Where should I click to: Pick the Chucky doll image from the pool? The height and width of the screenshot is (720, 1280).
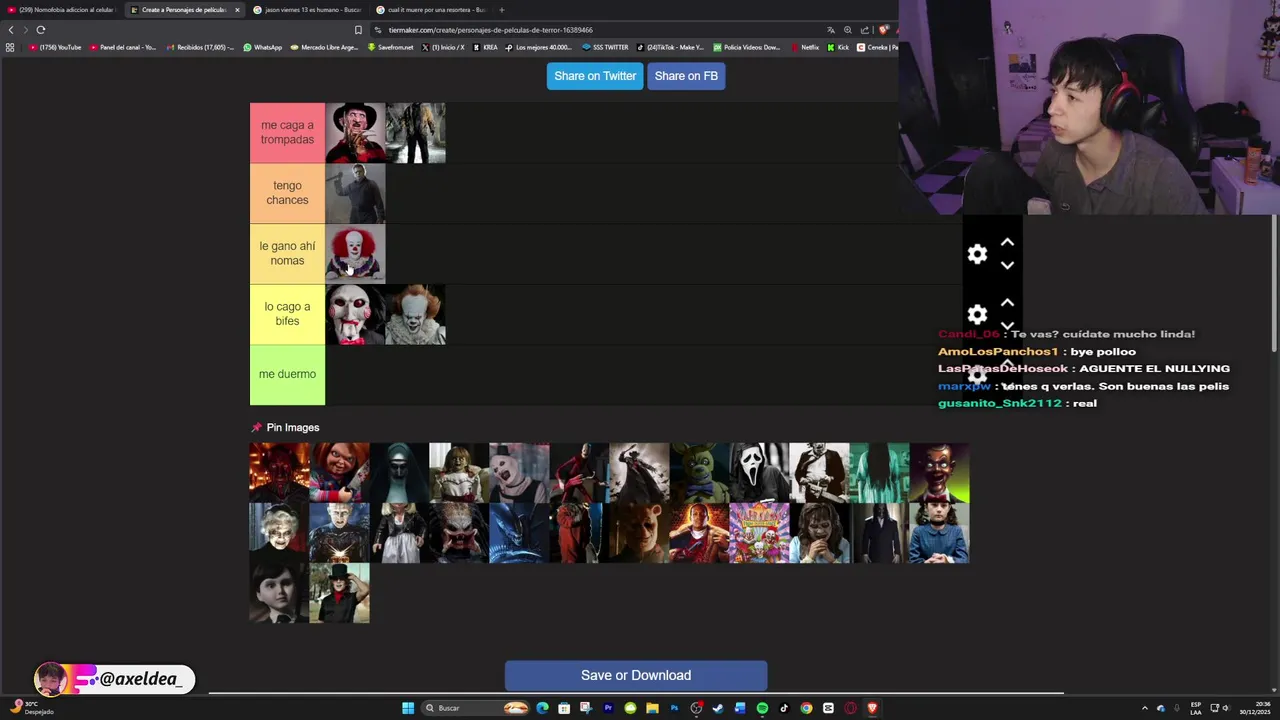pos(339,473)
